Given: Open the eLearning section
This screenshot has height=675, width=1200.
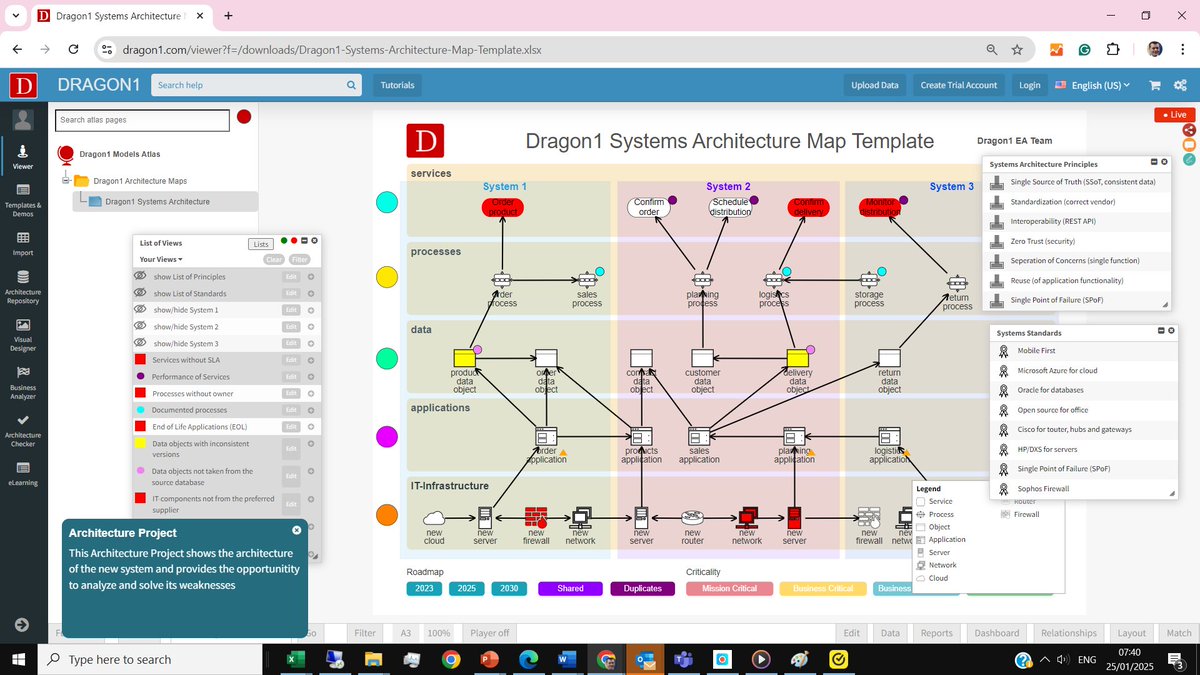Looking at the screenshot, I should tap(22, 470).
